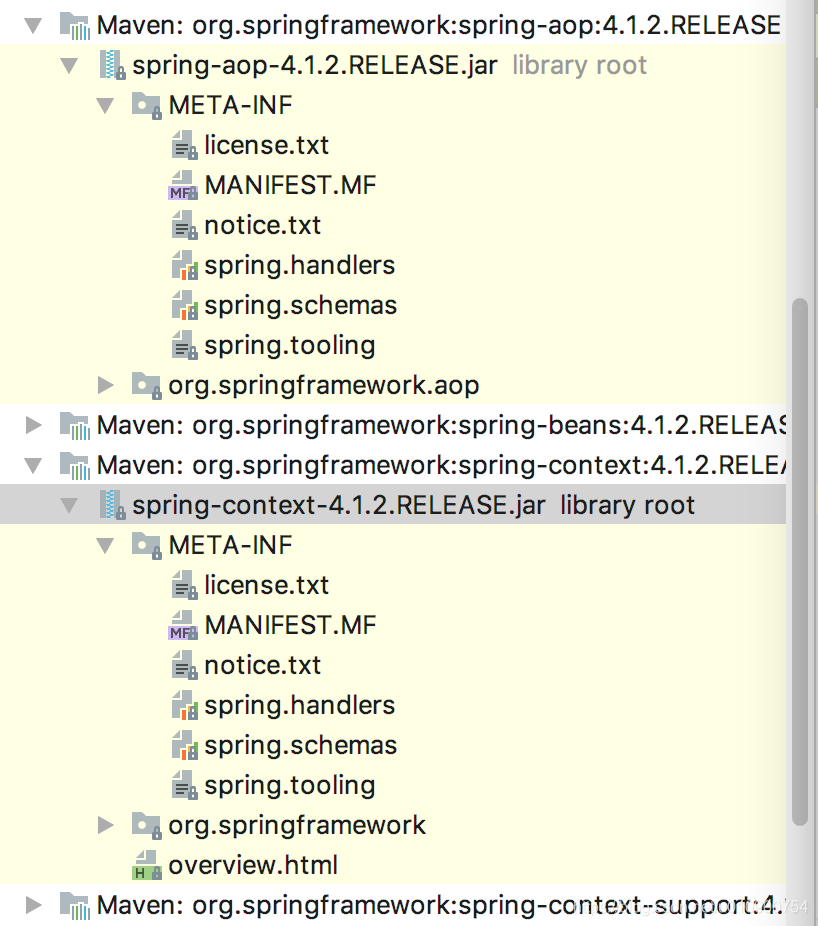Open spring.schemas in spring-aop jar
The height and width of the screenshot is (926, 818).
[301, 306]
